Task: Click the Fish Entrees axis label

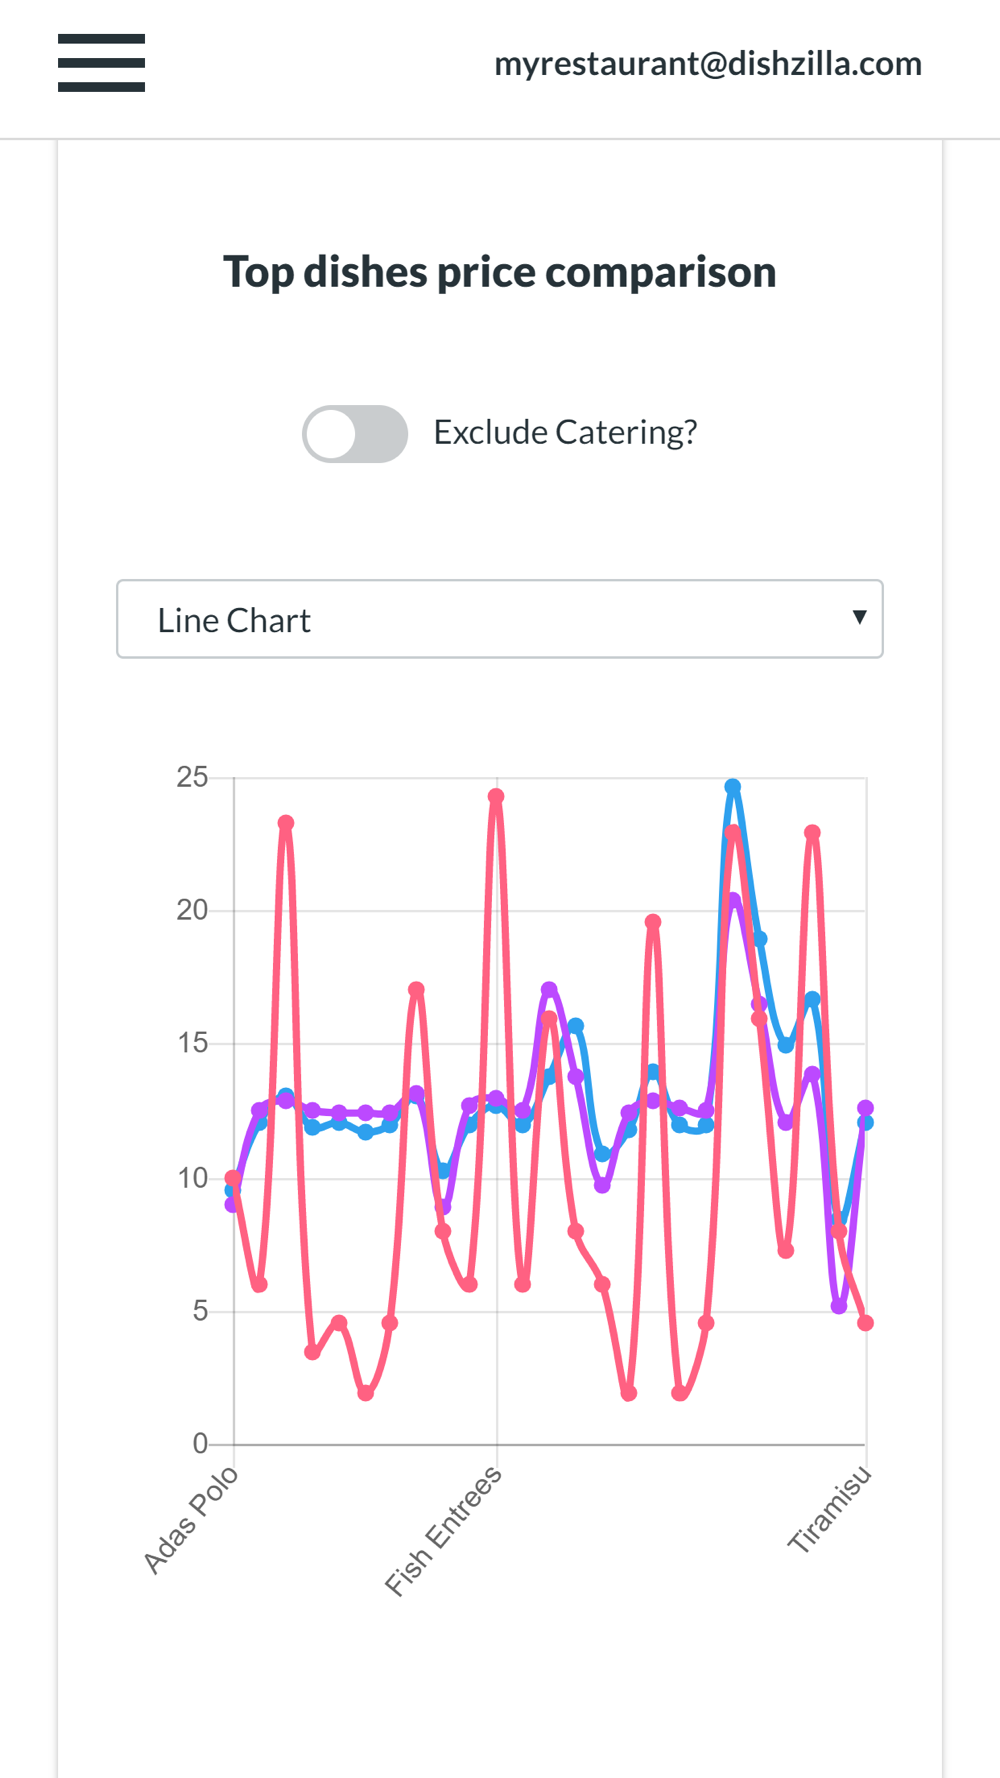Action: tap(443, 1531)
